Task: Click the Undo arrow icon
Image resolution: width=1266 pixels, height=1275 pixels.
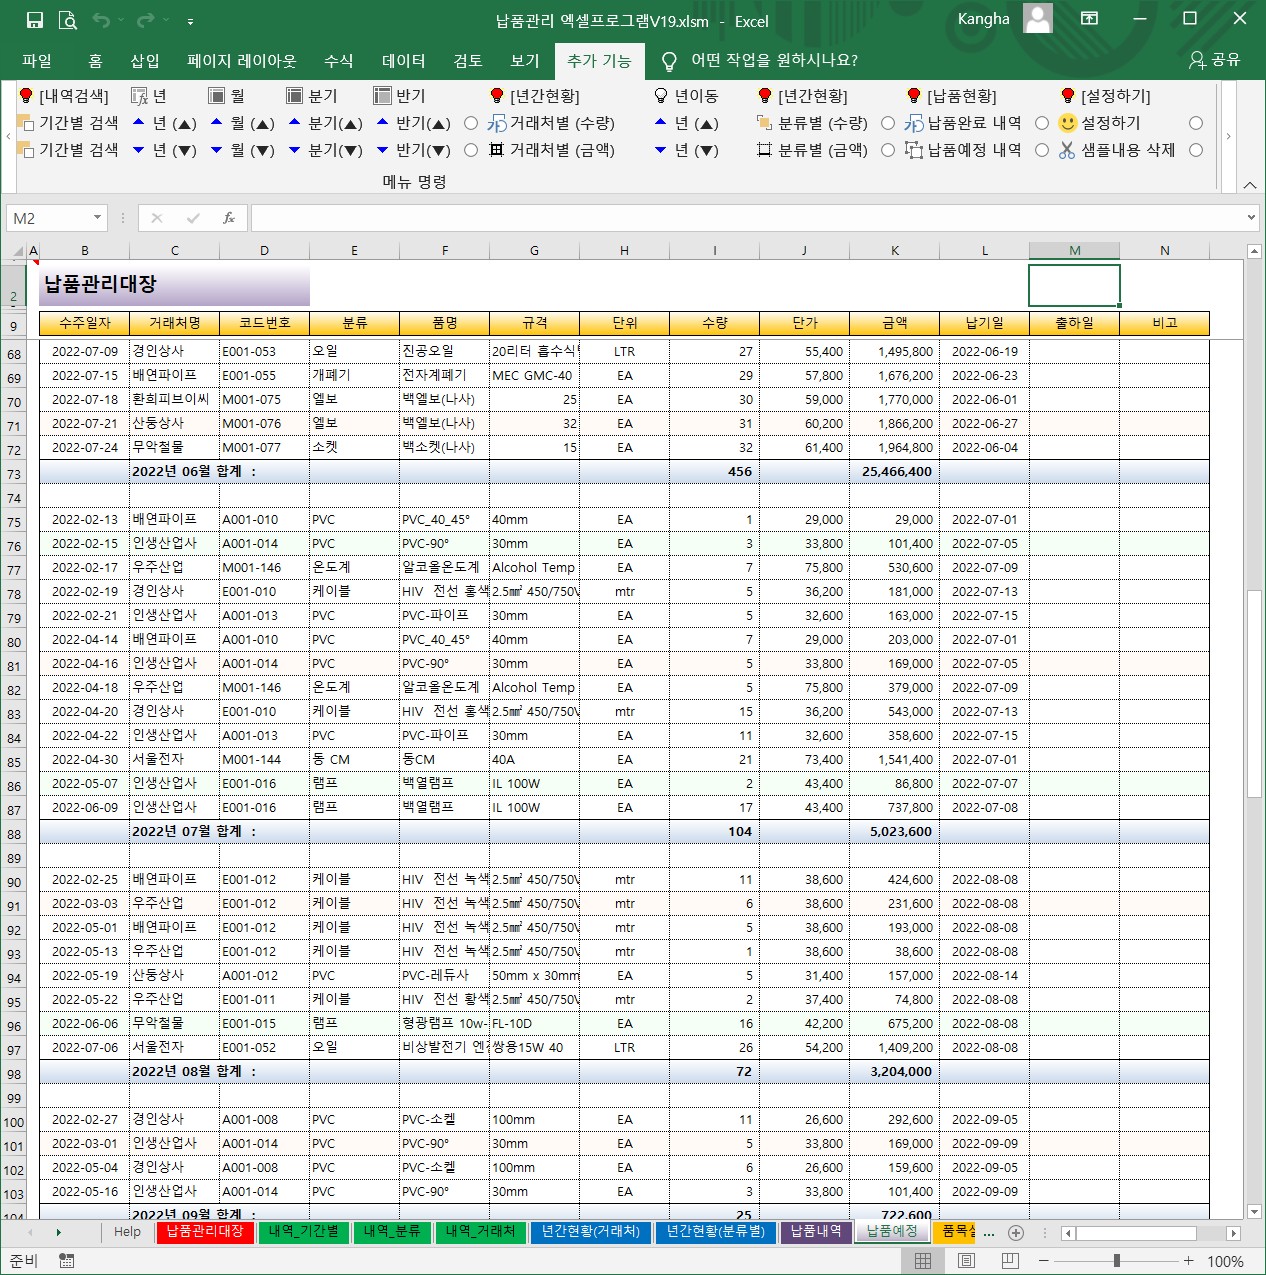Action: point(101,20)
